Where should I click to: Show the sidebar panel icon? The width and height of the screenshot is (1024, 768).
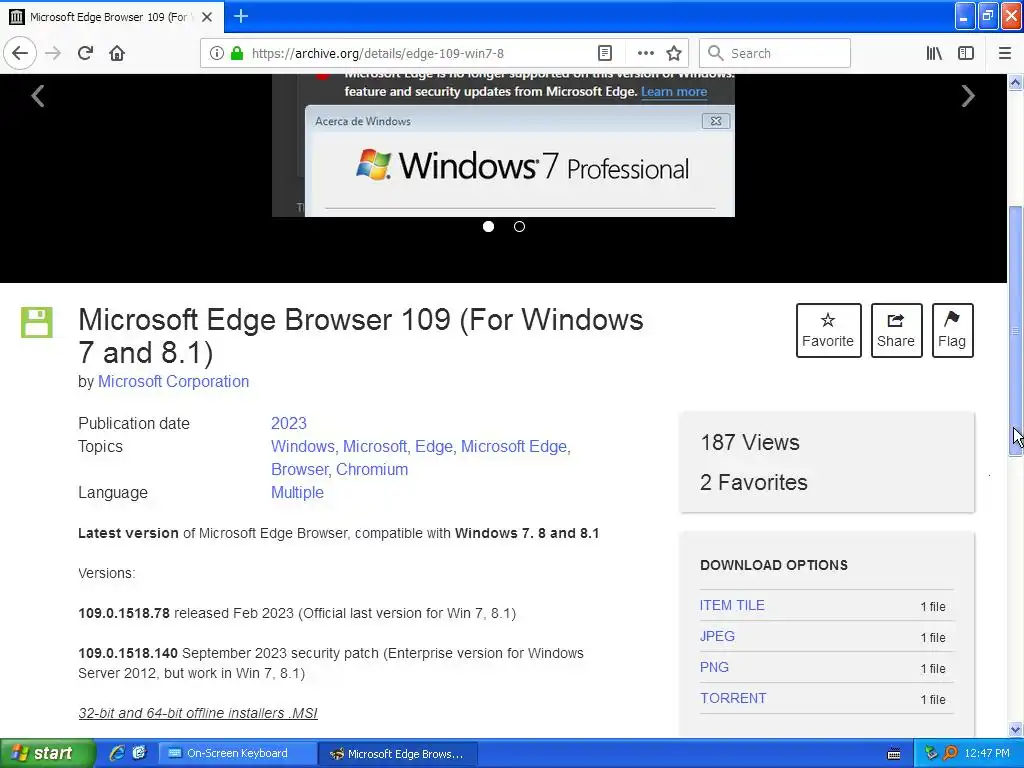(x=966, y=53)
